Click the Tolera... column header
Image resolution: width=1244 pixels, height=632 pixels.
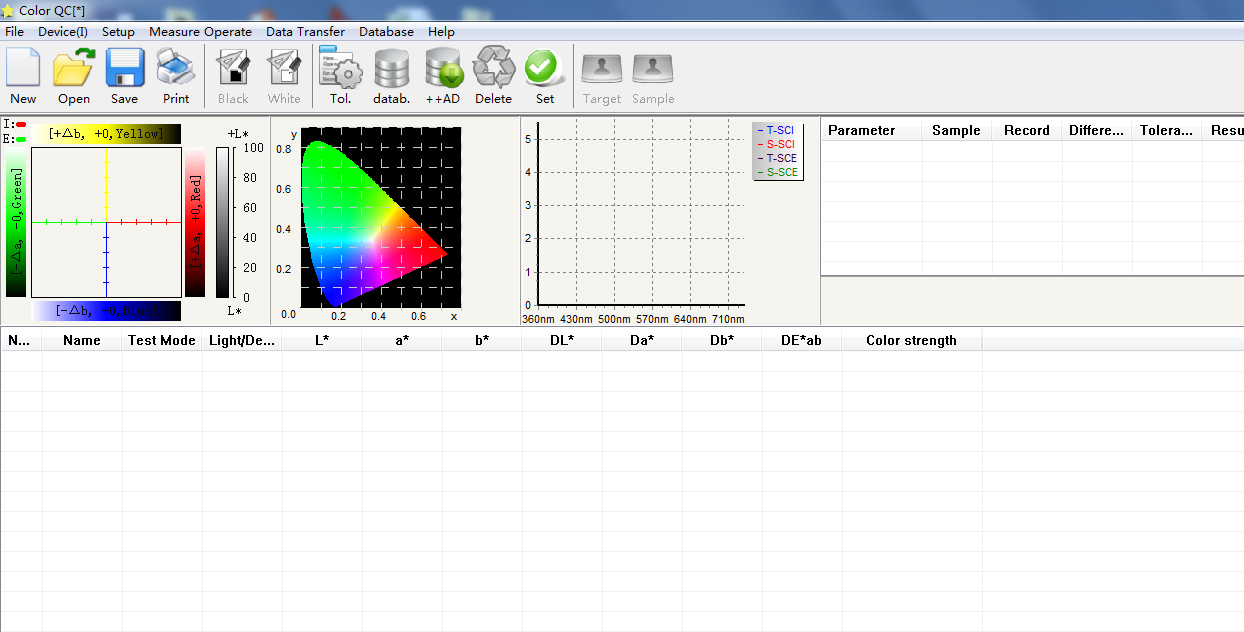coord(1167,130)
